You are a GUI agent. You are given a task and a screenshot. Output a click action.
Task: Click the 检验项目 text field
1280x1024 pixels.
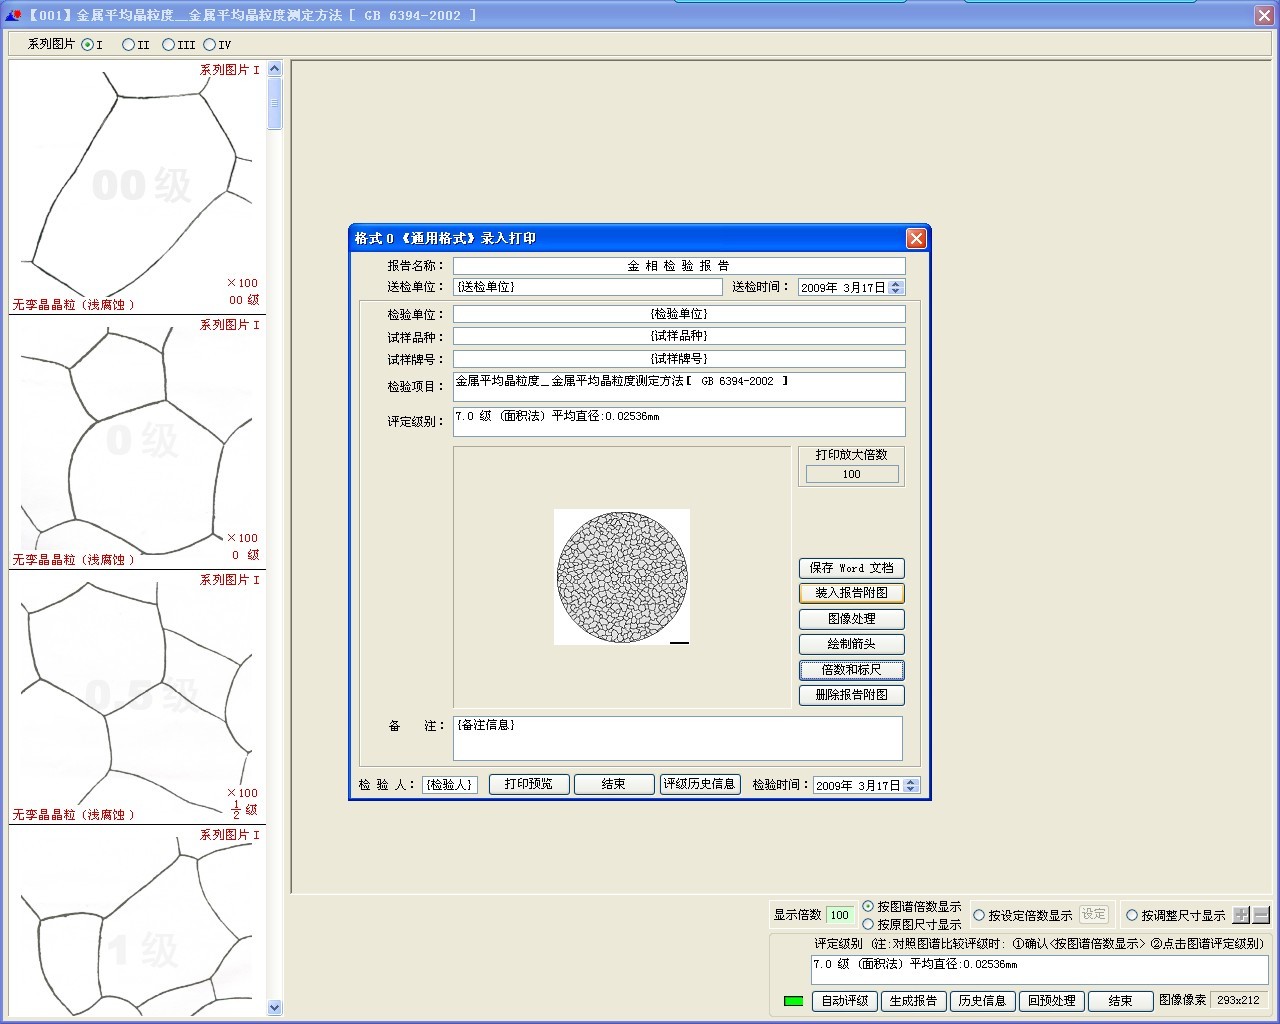tap(679, 387)
